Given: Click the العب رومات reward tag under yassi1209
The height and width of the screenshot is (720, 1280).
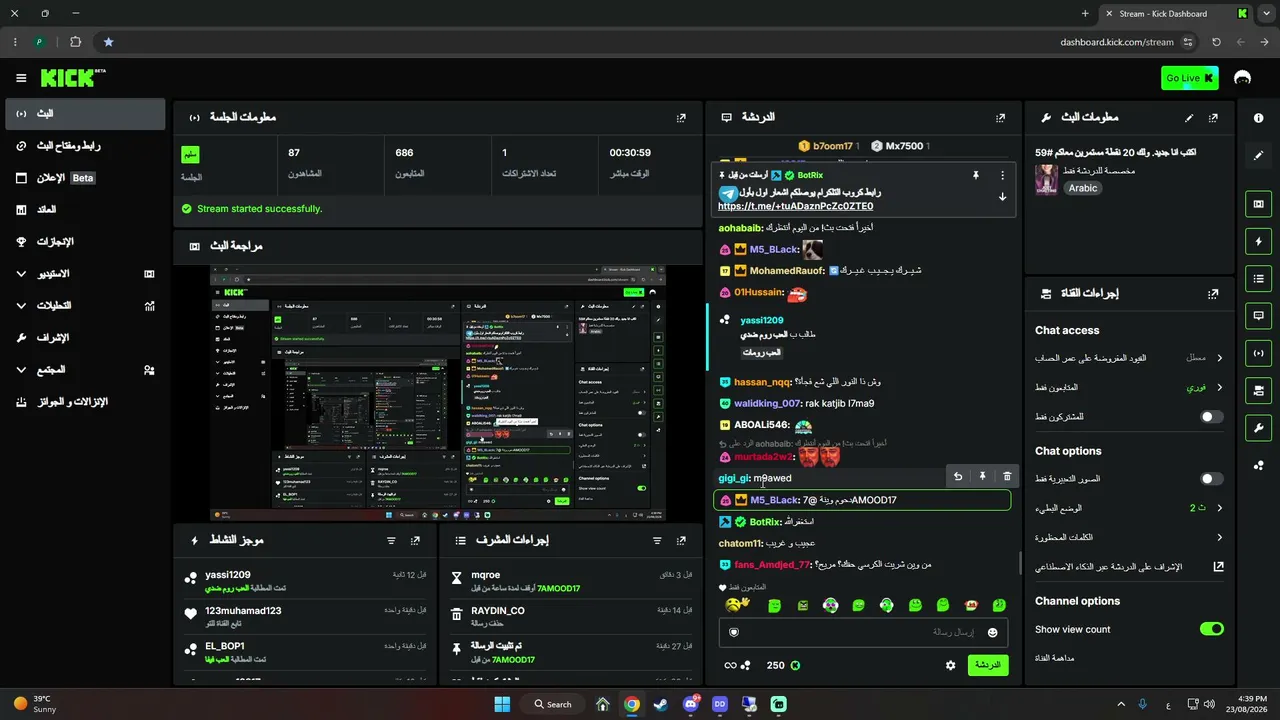Looking at the screenshot, I should tap(762, 352).
